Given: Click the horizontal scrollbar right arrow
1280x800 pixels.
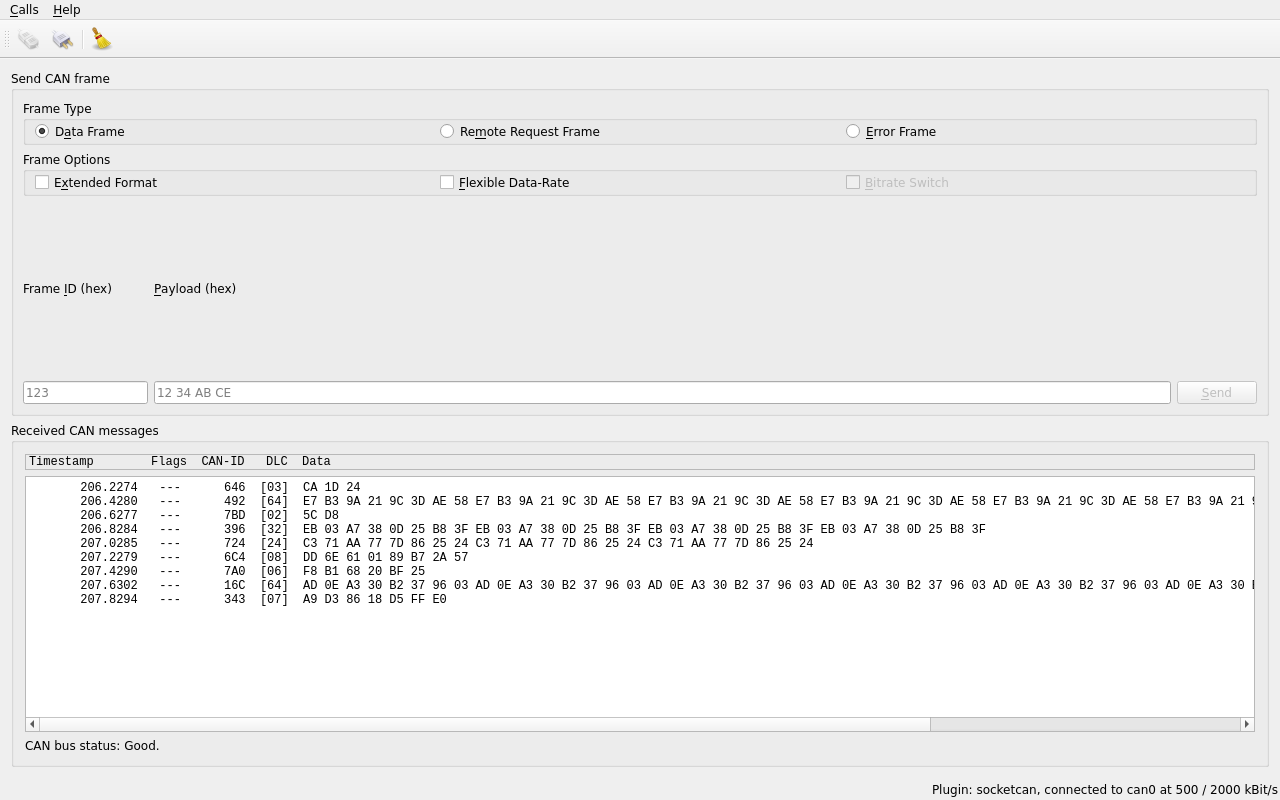Looking at the screenshot, I should tap(1246, 724).
